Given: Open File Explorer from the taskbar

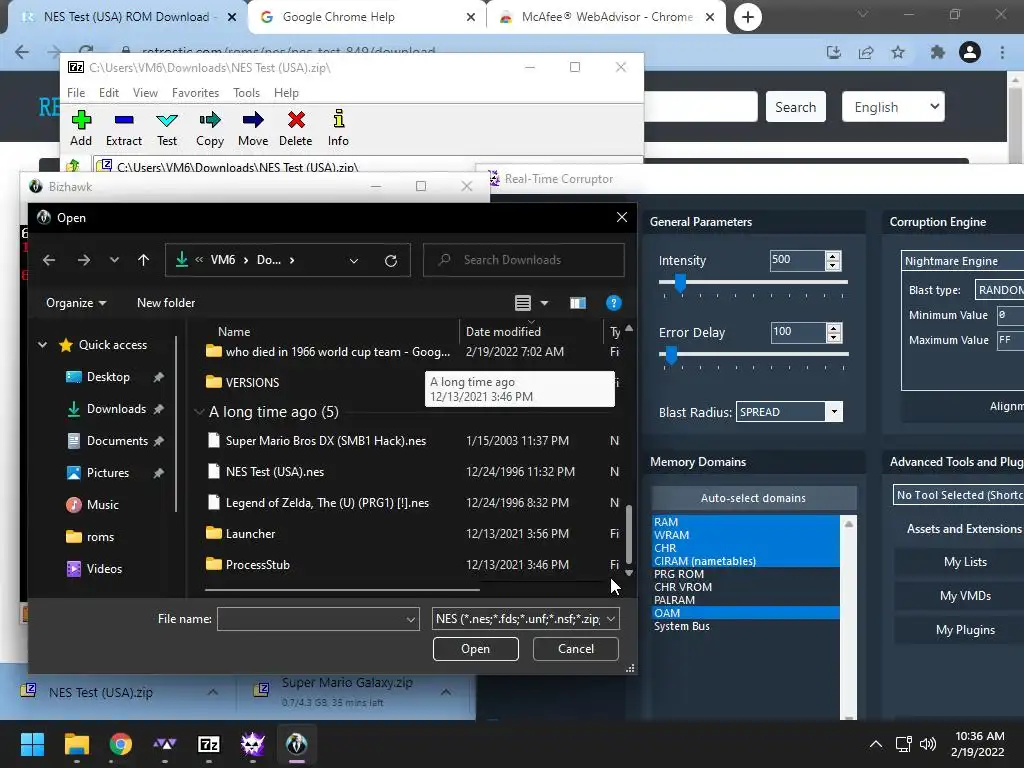Looking at the screenshot, I should coord(76,744).
